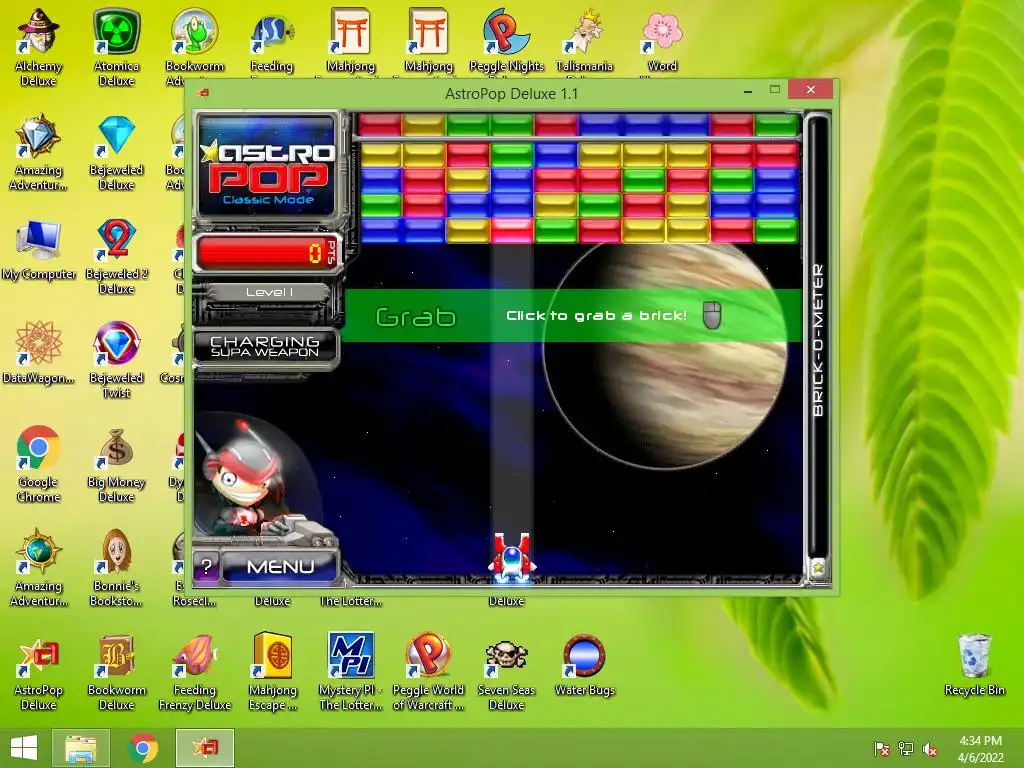Click the mouse icon in Grab banner
The width and height of the screenshot is (1024, 768).
712,315
